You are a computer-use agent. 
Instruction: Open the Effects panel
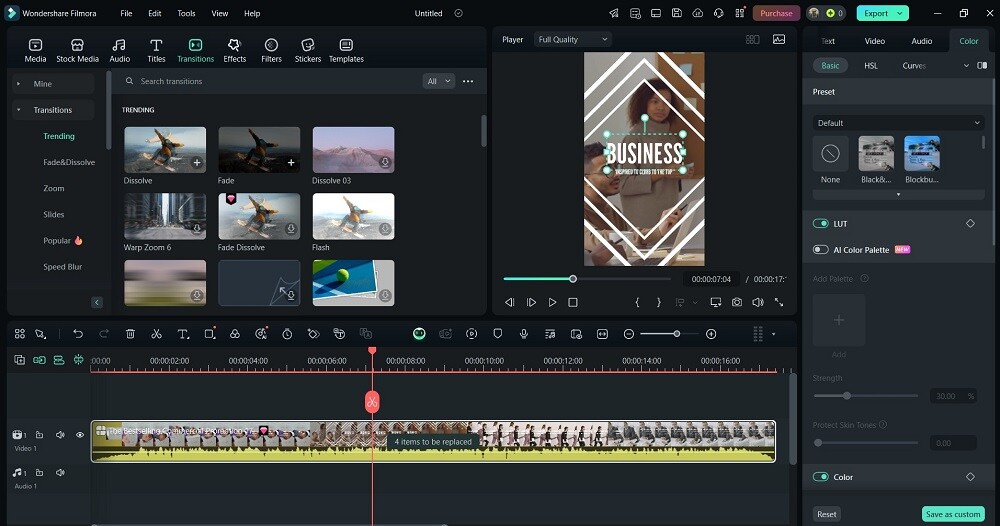(x=234, y=50)
